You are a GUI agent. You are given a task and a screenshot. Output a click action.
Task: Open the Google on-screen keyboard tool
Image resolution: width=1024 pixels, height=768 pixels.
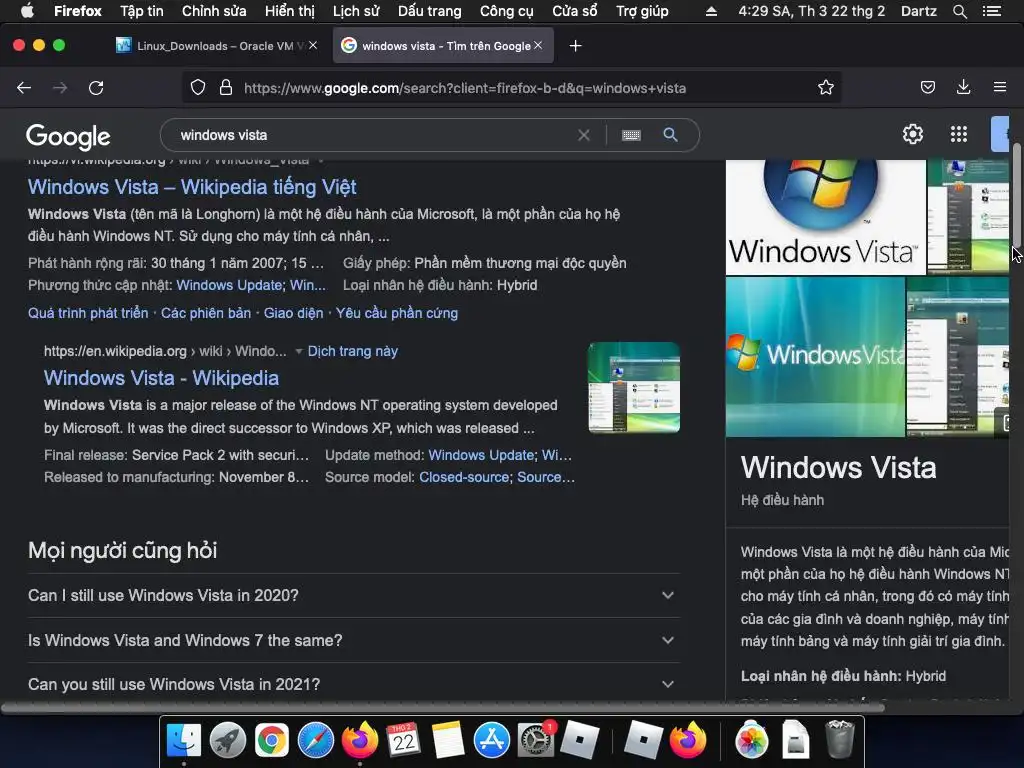pos(631,135)
